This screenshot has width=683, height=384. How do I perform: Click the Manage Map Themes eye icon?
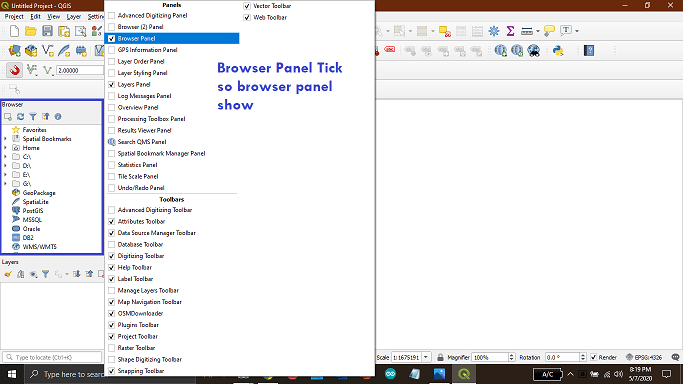tap(33, 274)
